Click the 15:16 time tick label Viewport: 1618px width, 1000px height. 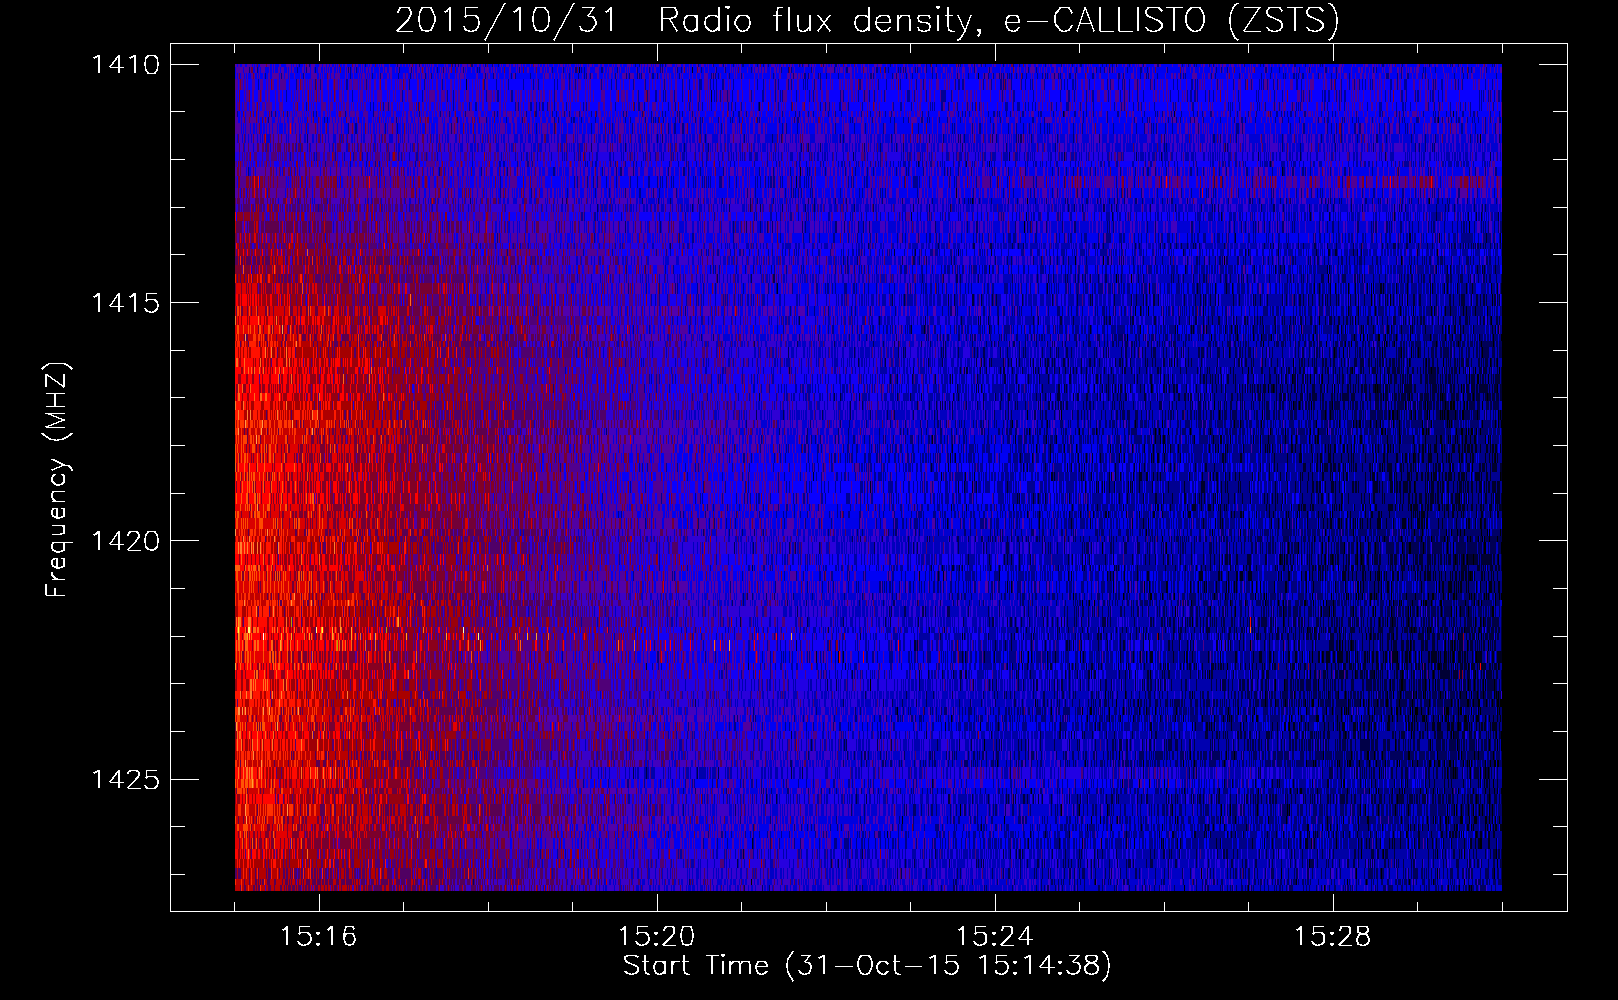[x=319, y=937]
